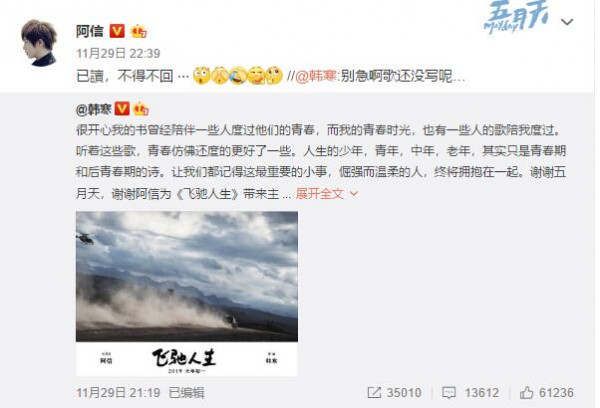Open the @韩寒 mention in the repost text

tap(315, 76)
